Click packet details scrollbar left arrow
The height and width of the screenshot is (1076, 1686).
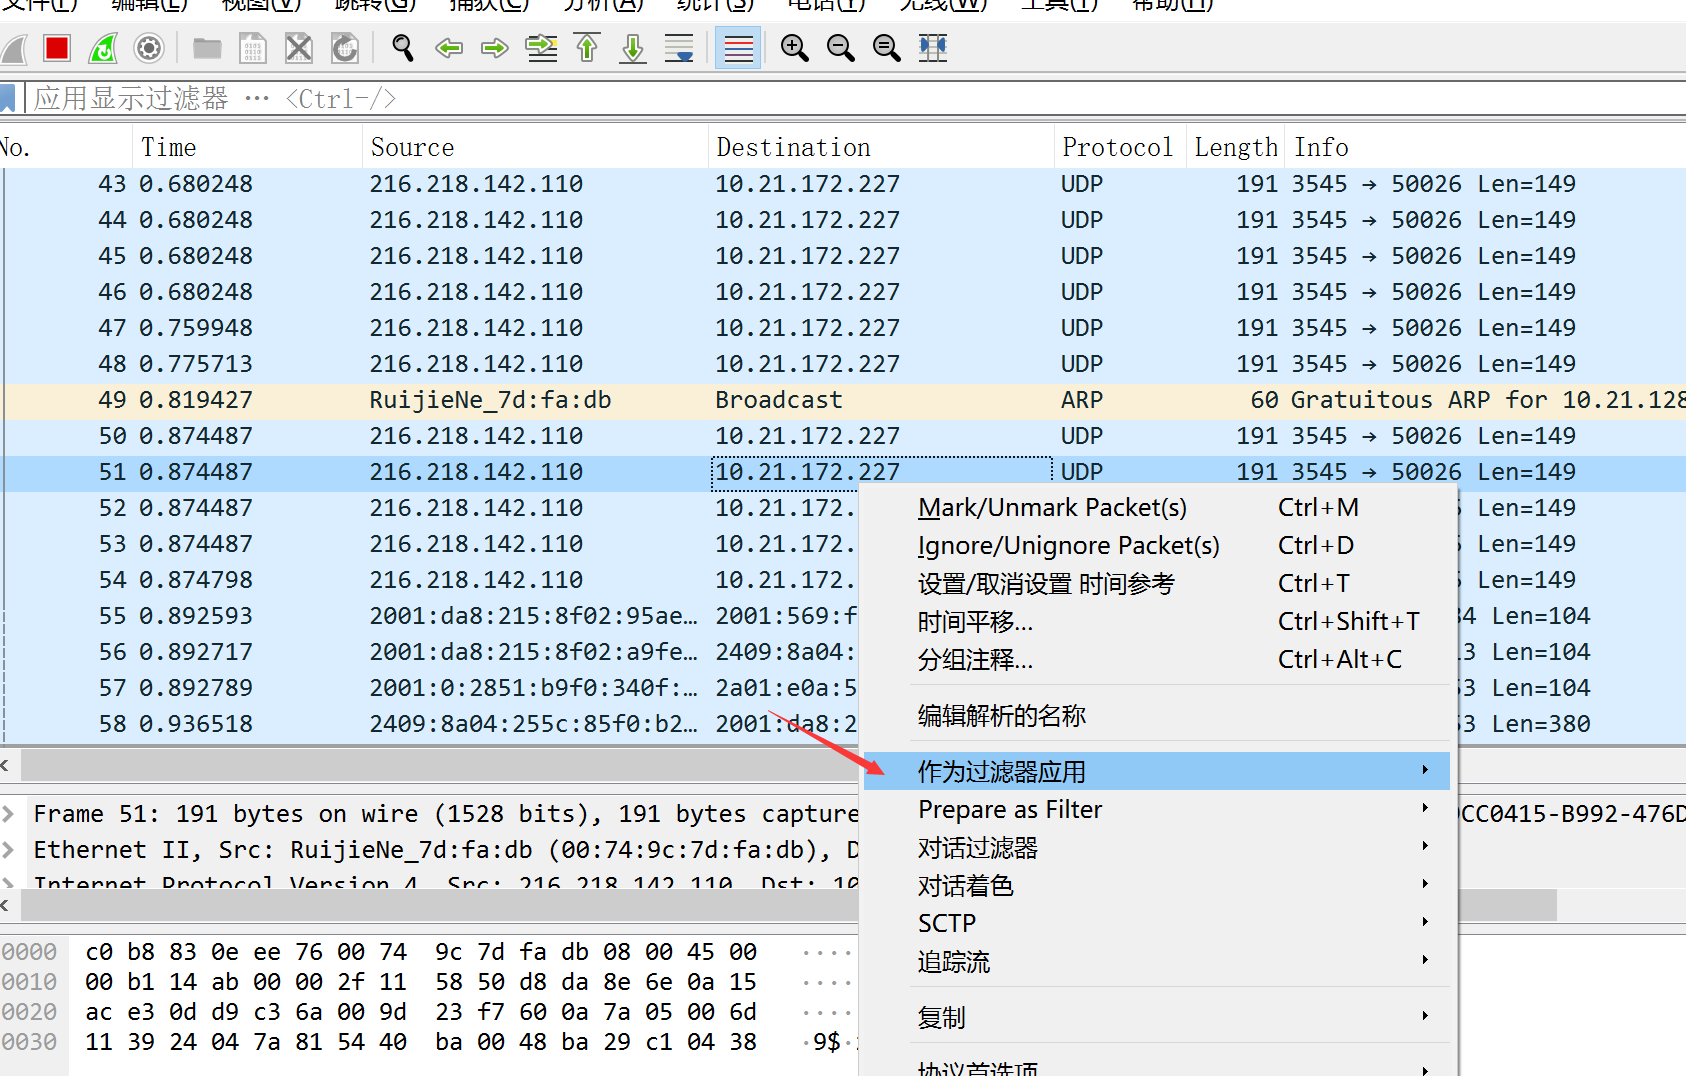point(6,905)
